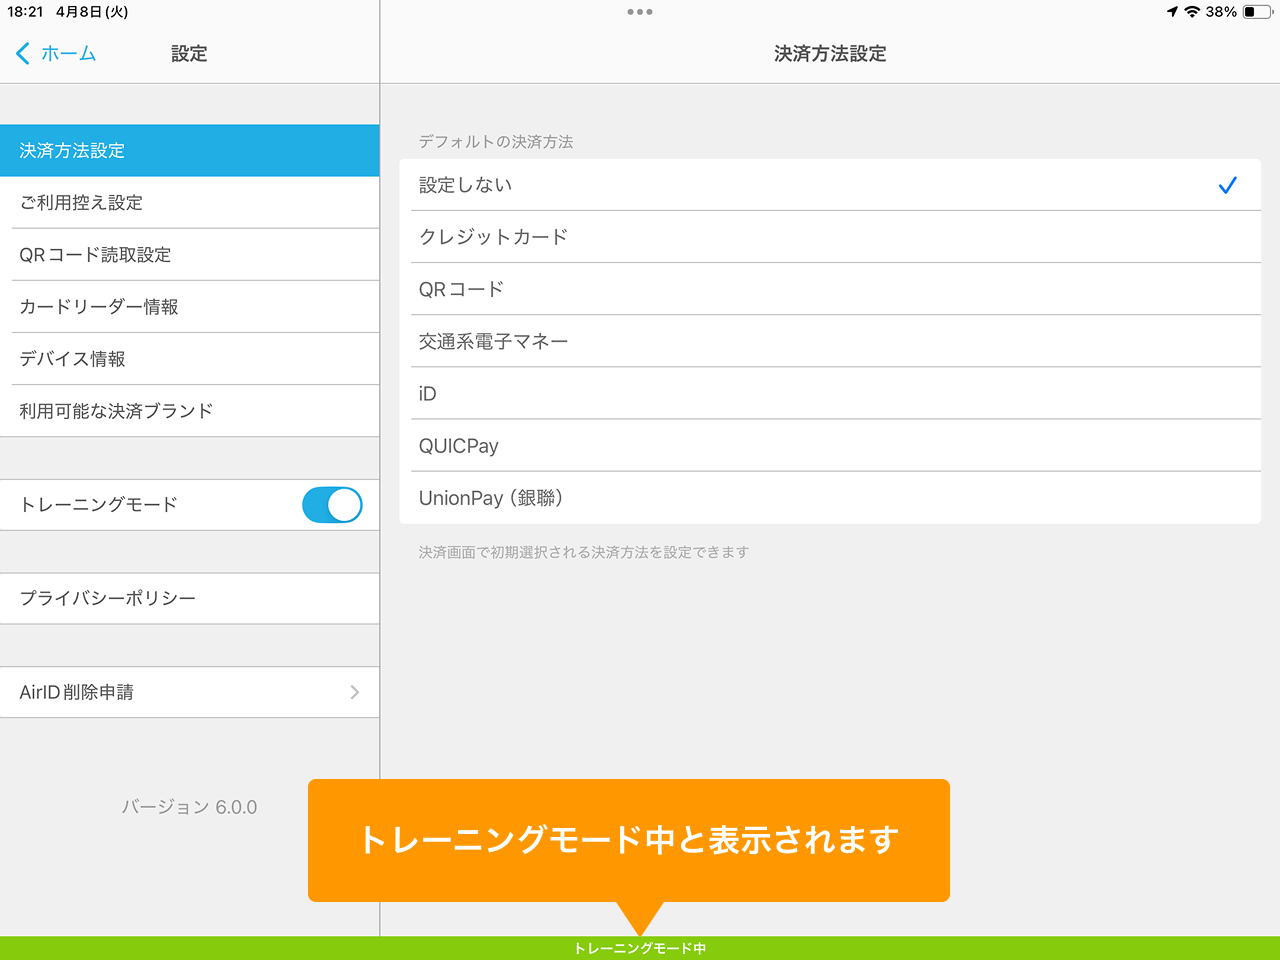Viewport: 1280px width, 960px height.
Task: Tap the three-dot multitasking icon at top
Action: click(x=640, y=12)
